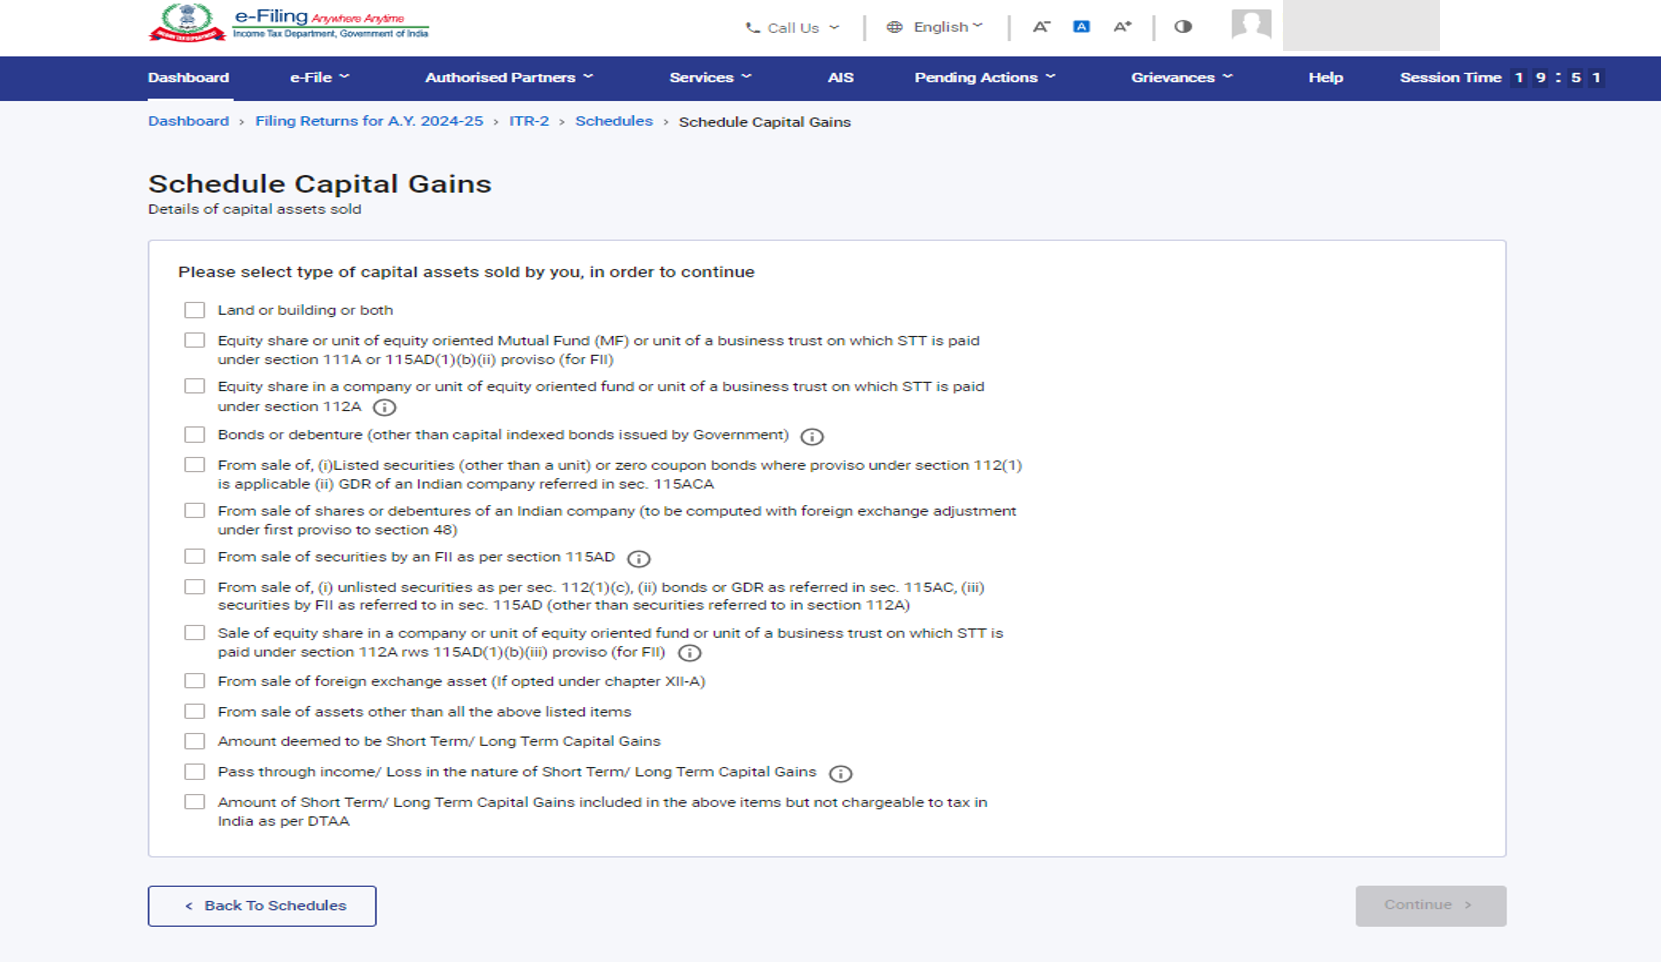The image size is (1661, 962).
Task: Click info icon next to Pass through income
Action: [841, 773]
